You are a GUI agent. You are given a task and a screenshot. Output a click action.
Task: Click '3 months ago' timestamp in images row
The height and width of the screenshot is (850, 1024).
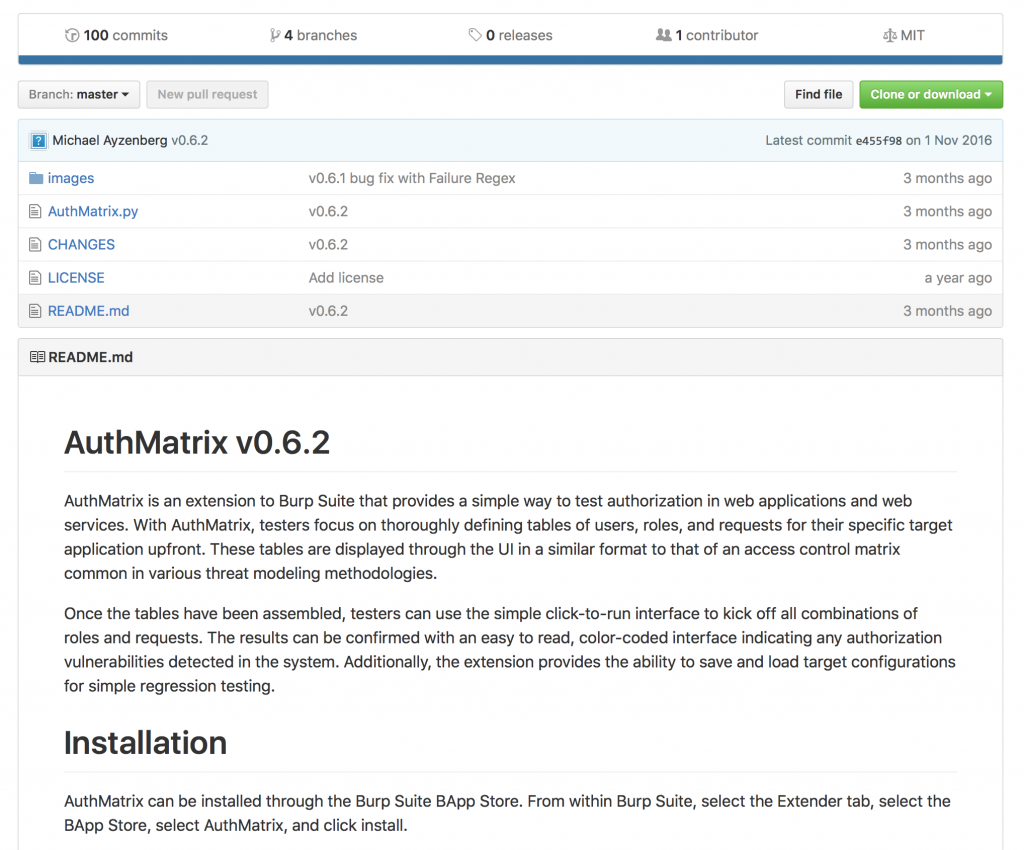(x=948, y=178)
